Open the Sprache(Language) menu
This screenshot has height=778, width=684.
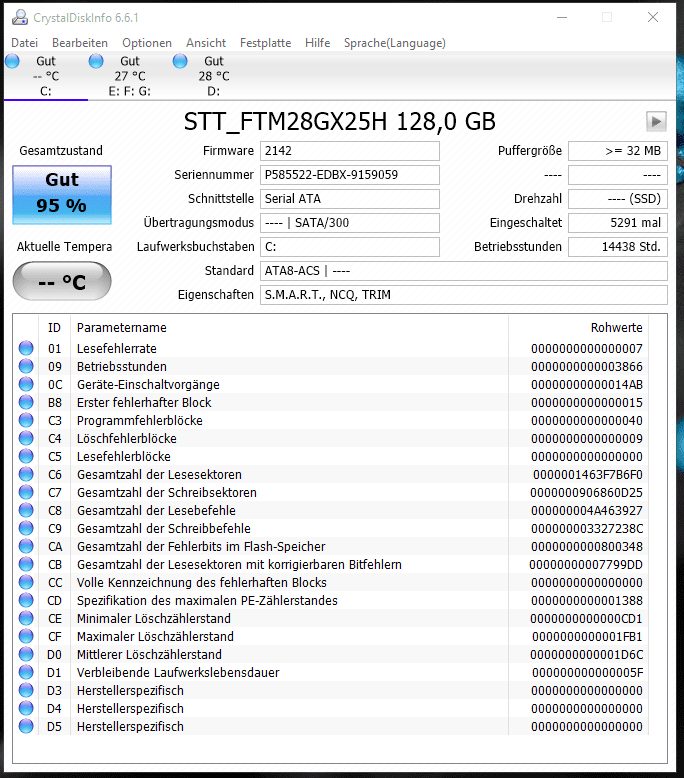coord(395,43)
